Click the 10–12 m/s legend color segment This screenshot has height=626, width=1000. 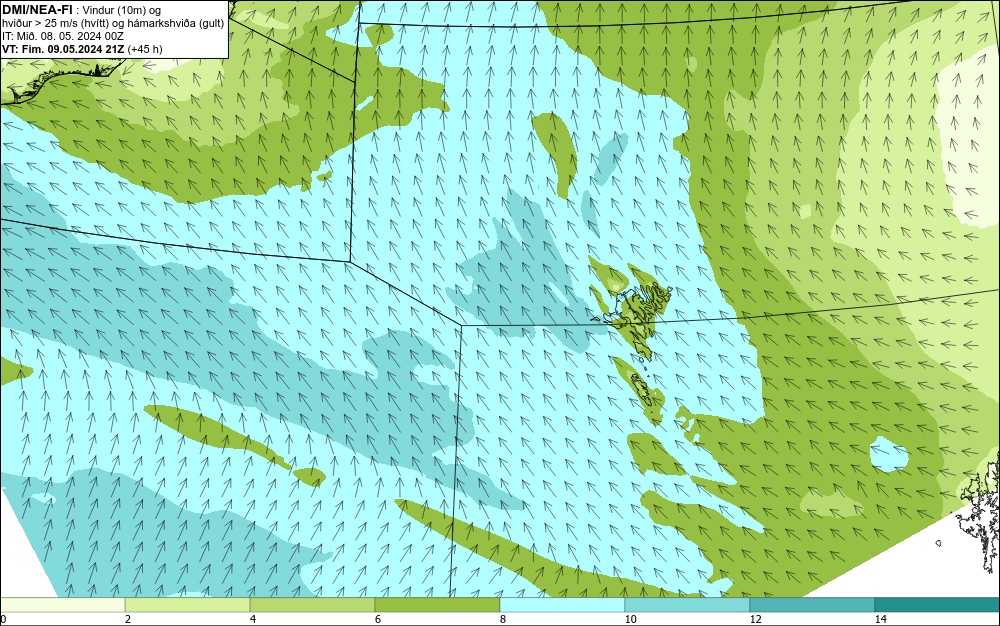(x=688, y=604)
